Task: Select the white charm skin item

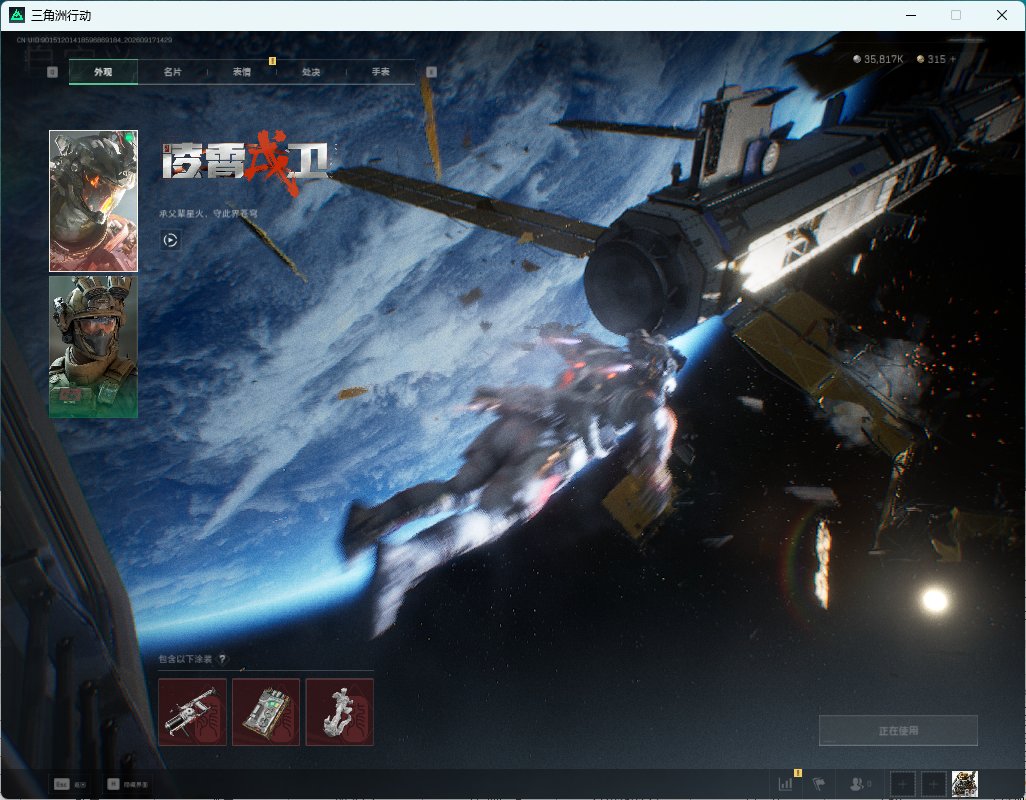Action: pos(340,712)
